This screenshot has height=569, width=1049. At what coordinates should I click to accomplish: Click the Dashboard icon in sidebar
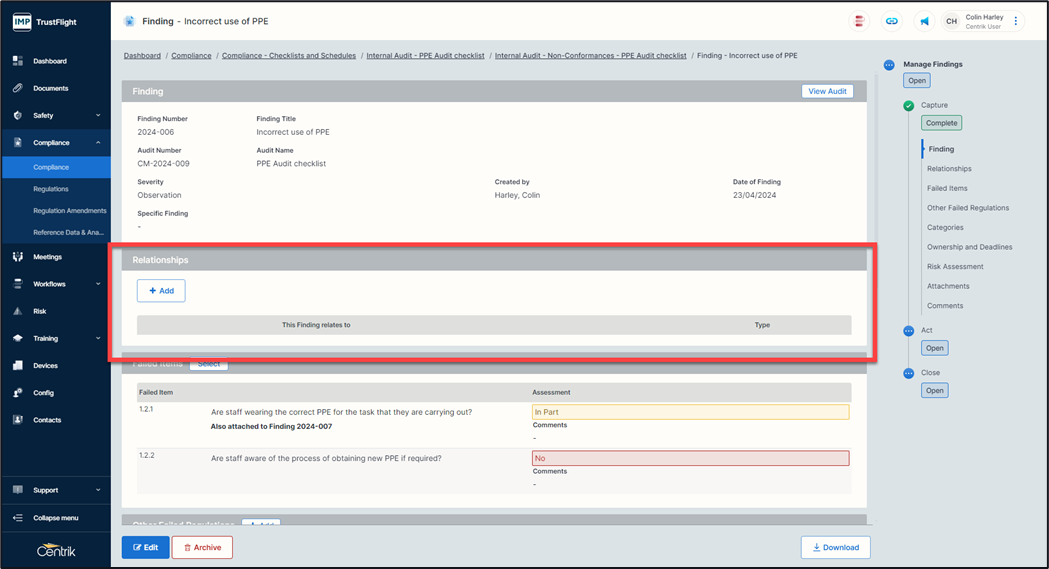18,61
